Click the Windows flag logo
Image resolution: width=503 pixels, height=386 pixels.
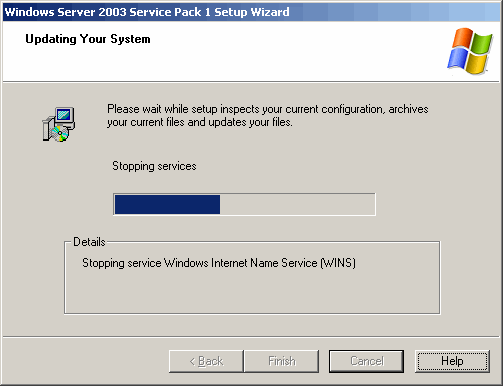(470, 51)
